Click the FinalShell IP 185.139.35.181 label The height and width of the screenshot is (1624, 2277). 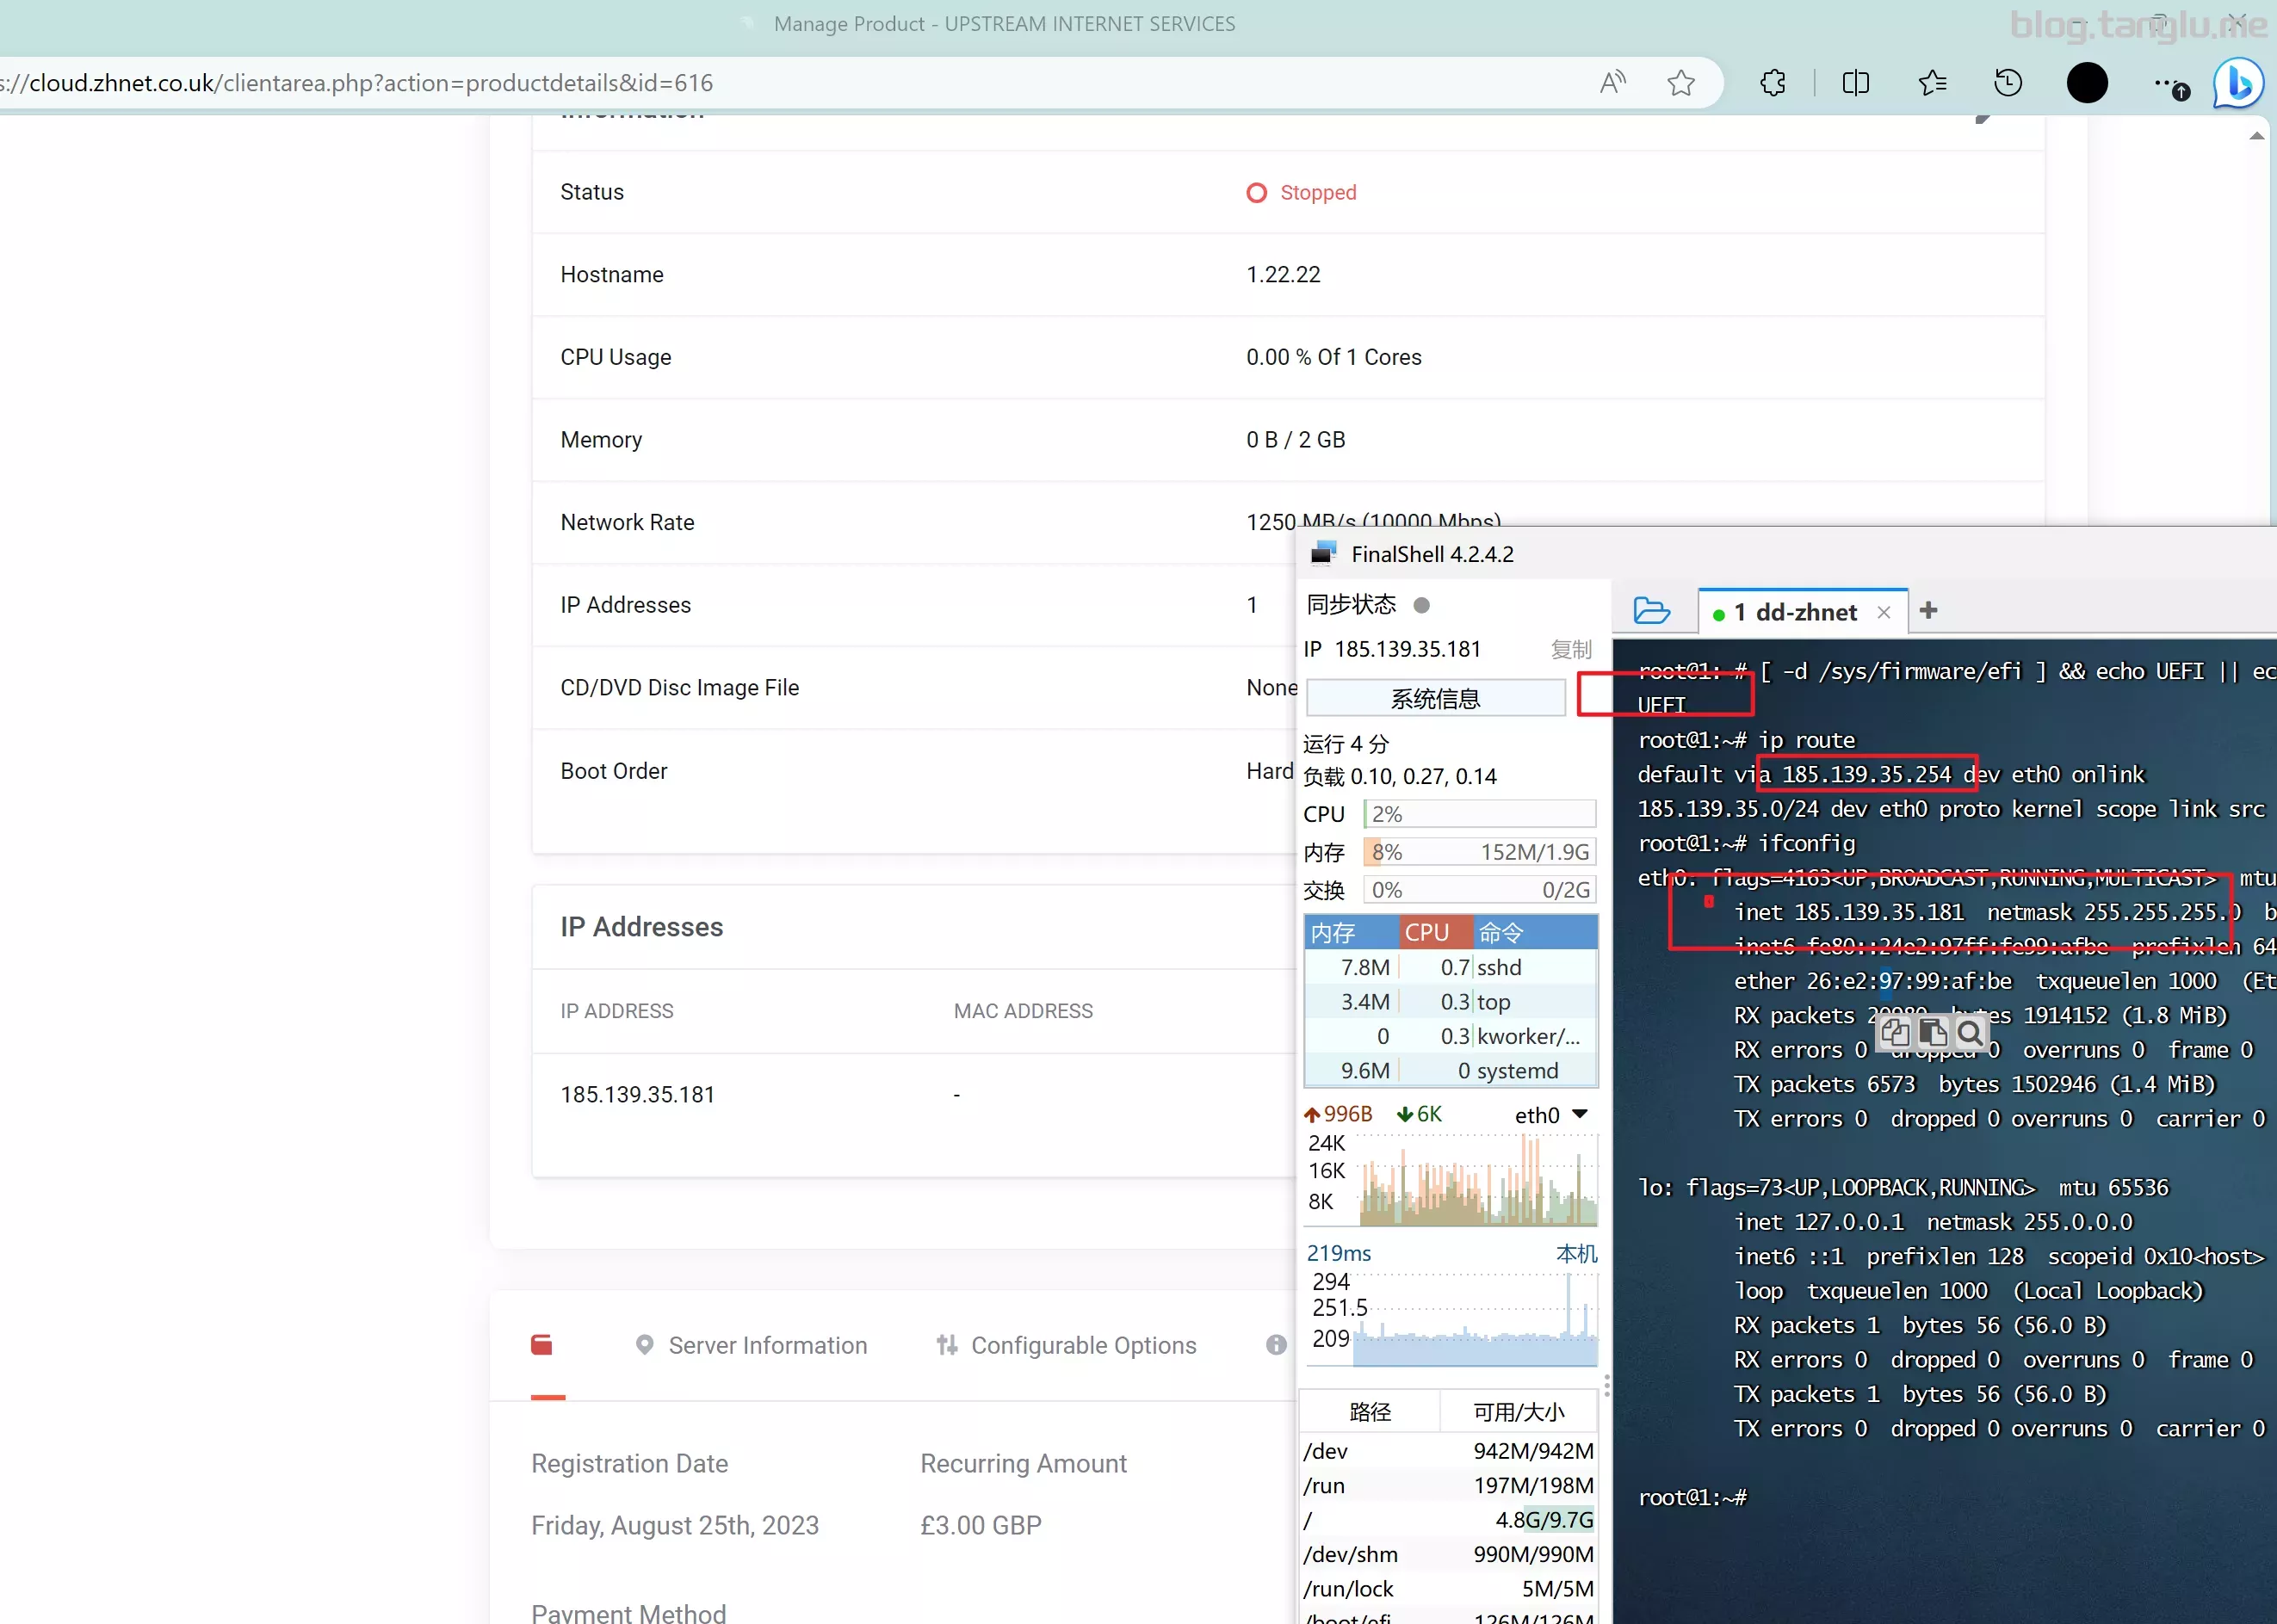click(x=1392, y=649)
